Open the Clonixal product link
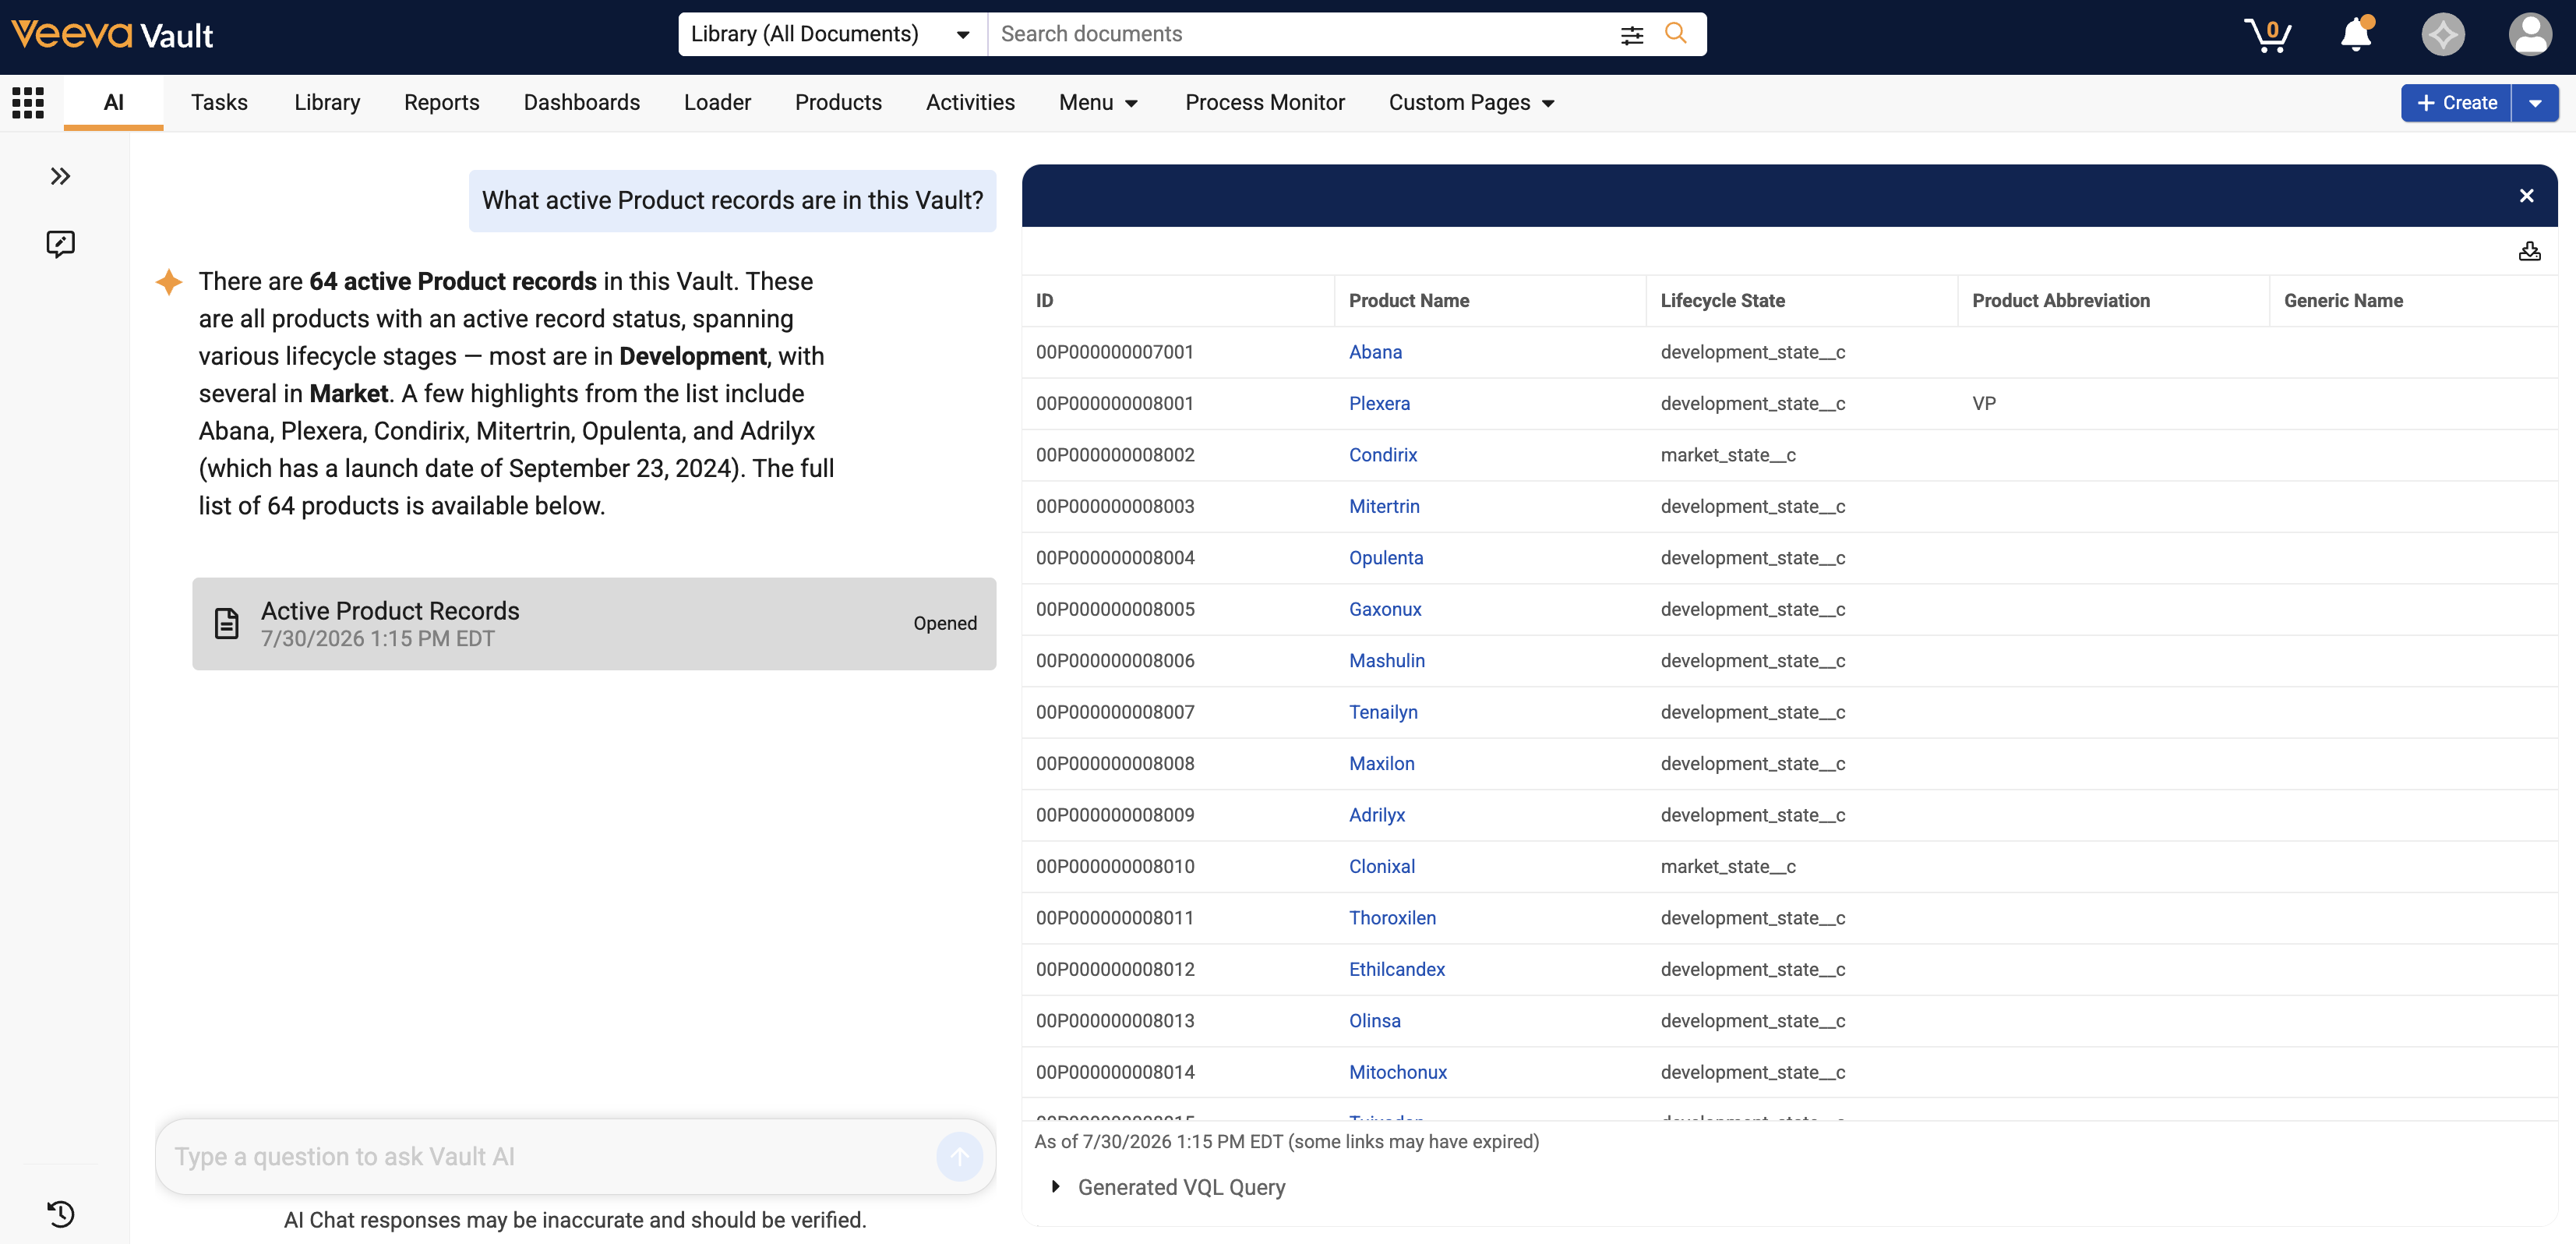 pyautogui.click(x=1381, y=866)
